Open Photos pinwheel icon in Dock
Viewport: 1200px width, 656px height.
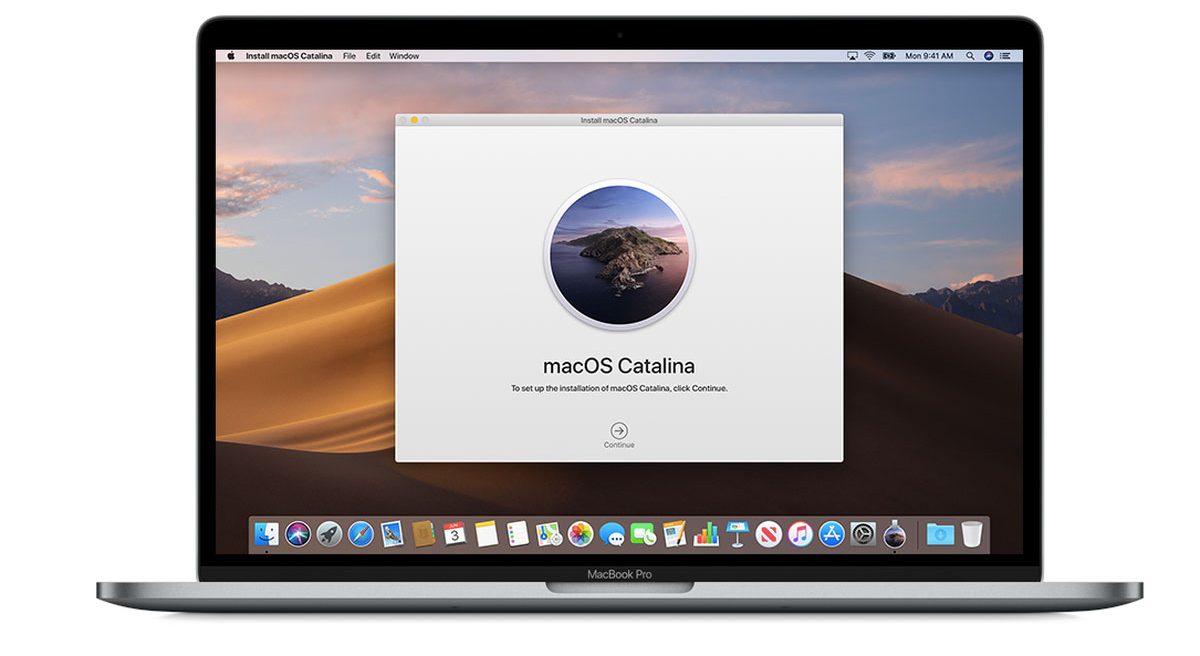[x=581, y=534]
